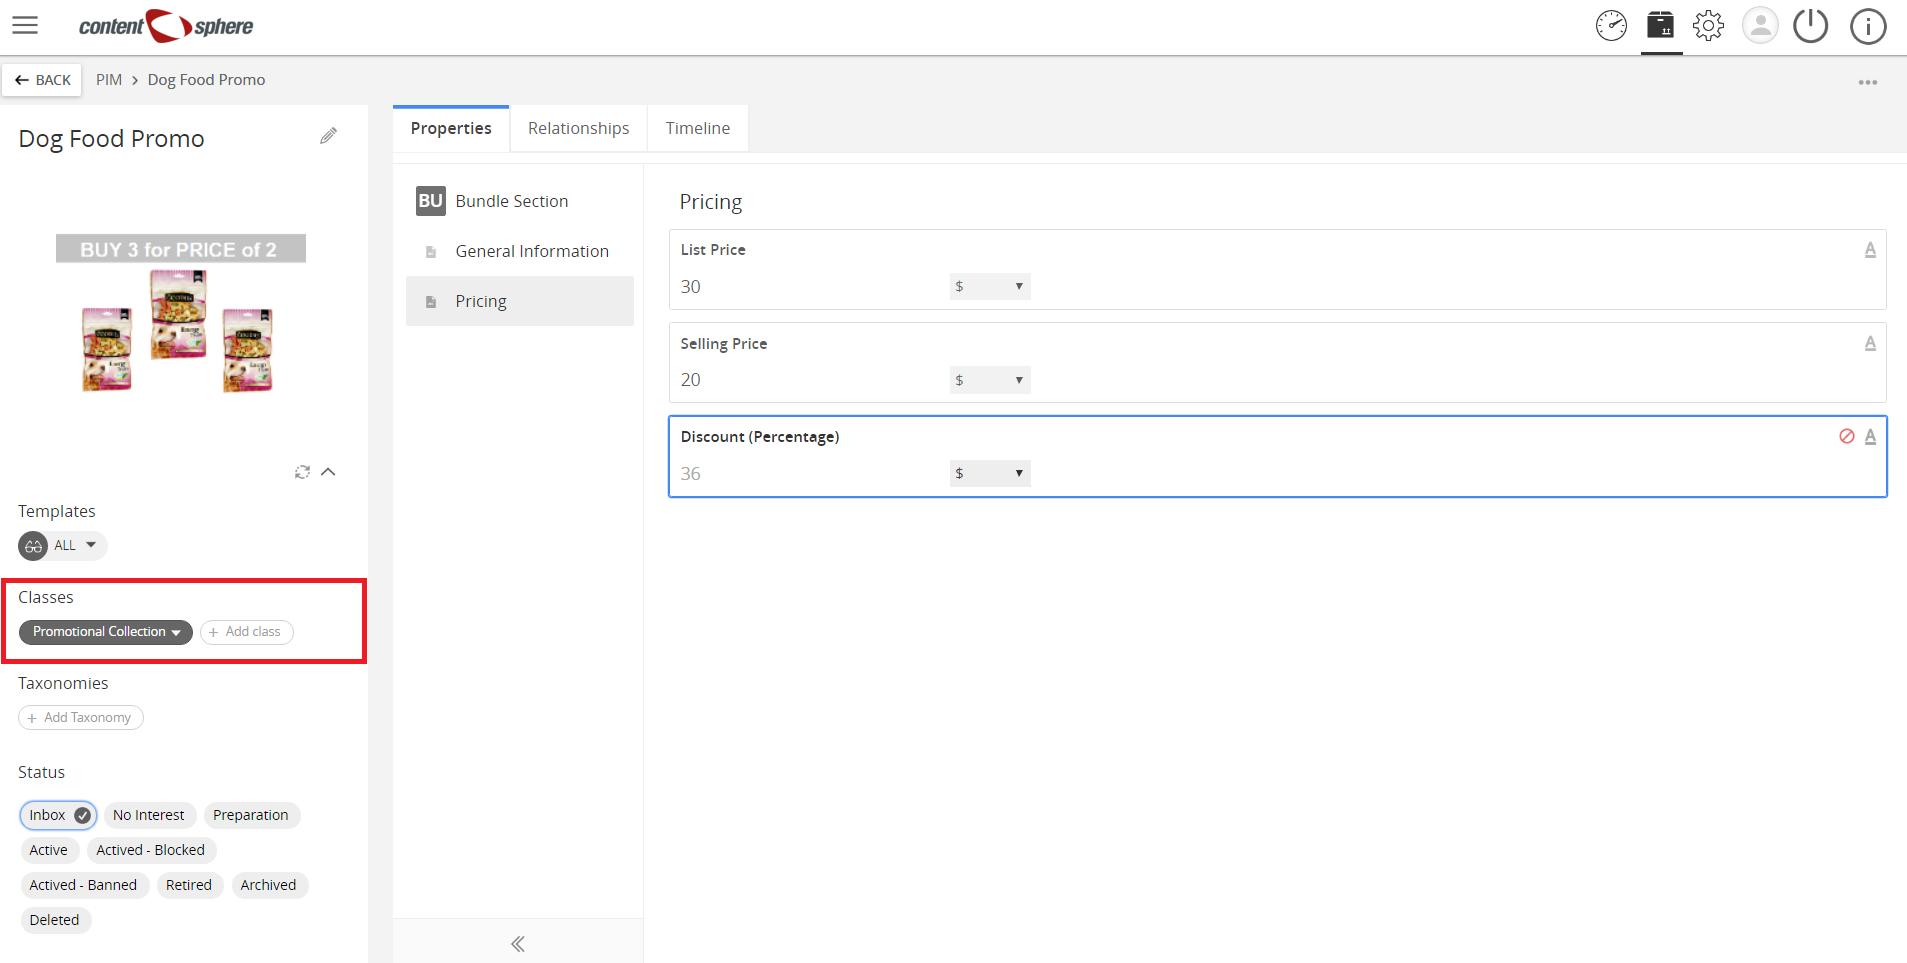
Task: Click the Discount language A icon
Action: pos(1870,436)
